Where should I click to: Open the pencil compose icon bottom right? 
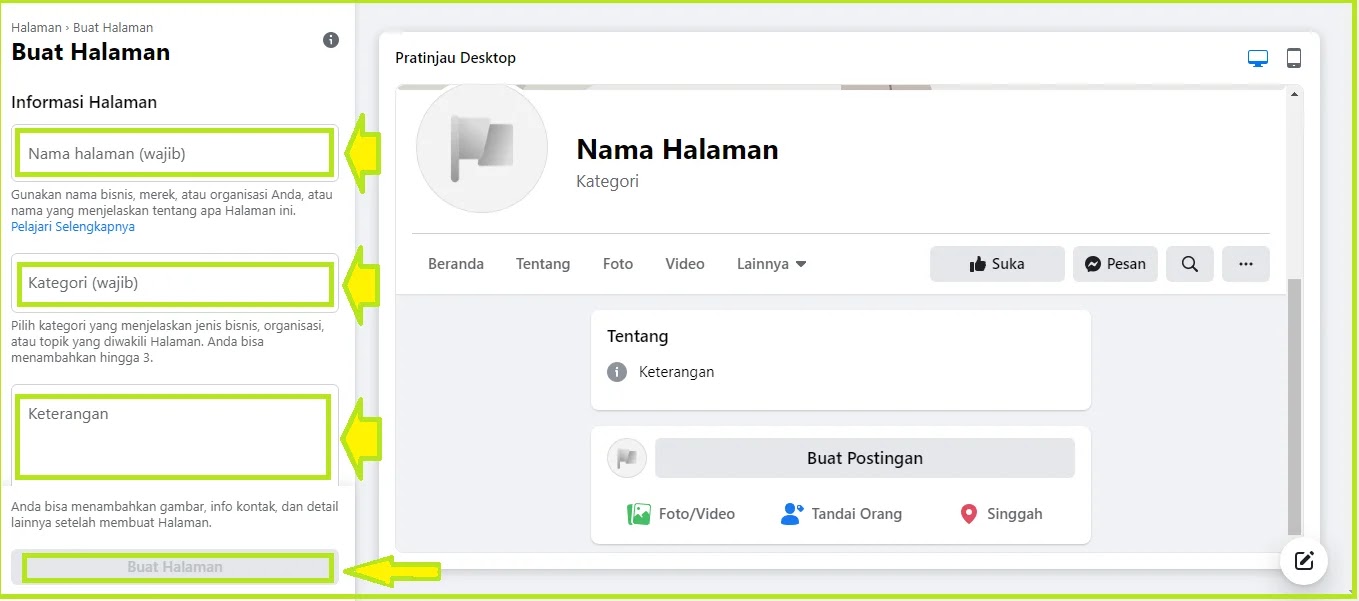pos(1303,561)
